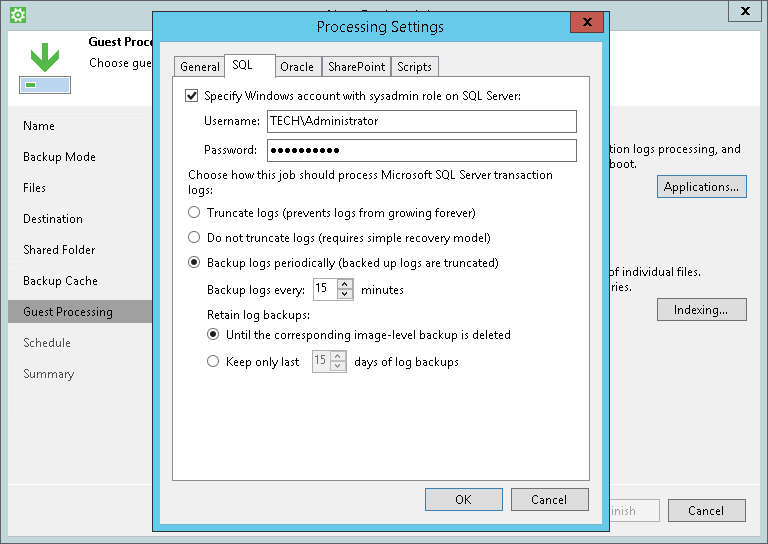The image size is (768, 544).
Task: Go to the Schedule step
Action: click(47, 343)
